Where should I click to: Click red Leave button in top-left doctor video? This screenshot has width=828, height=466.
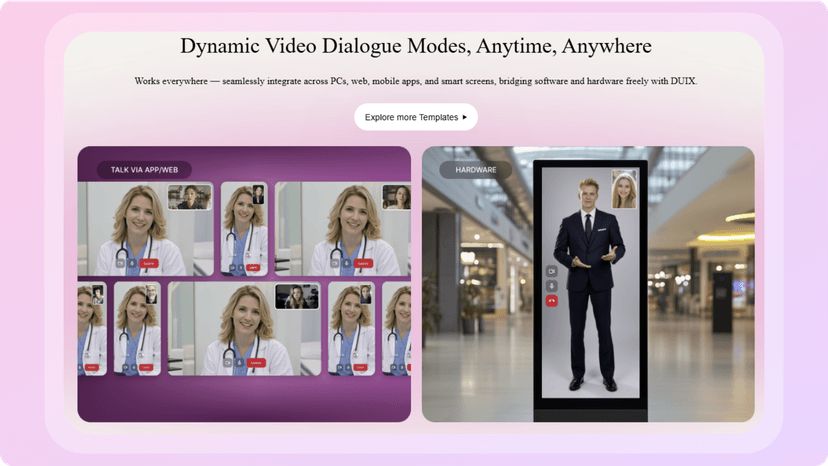(148, 263)
